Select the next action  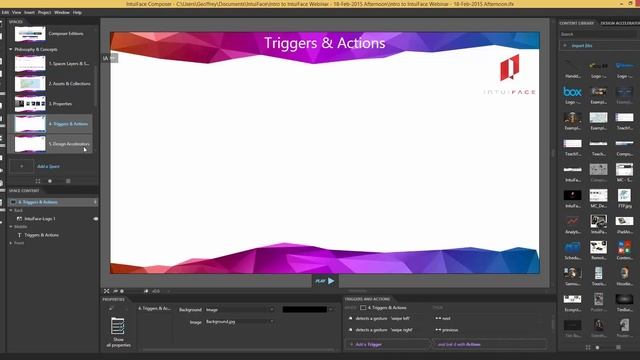tap(443, 318)
